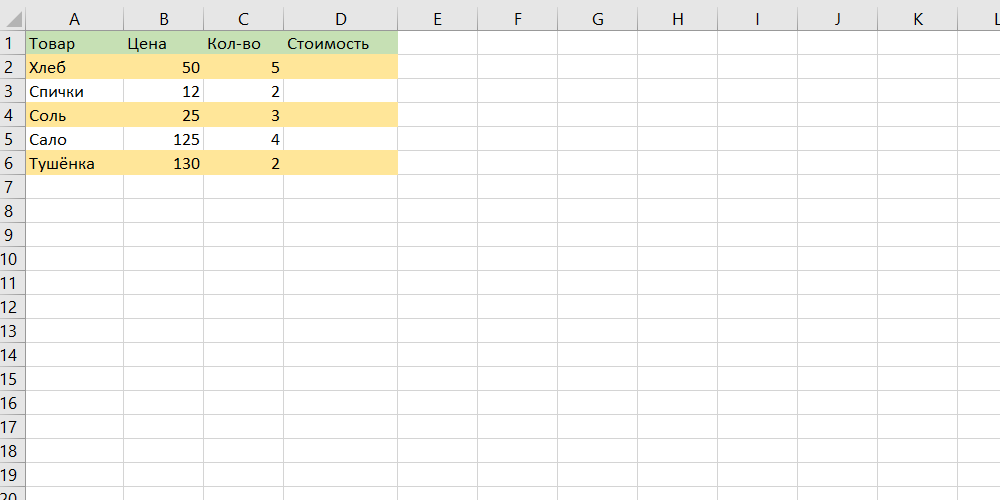Select row 7 header
Viewport: 1000px width, 500px height.
pos(12,187)
